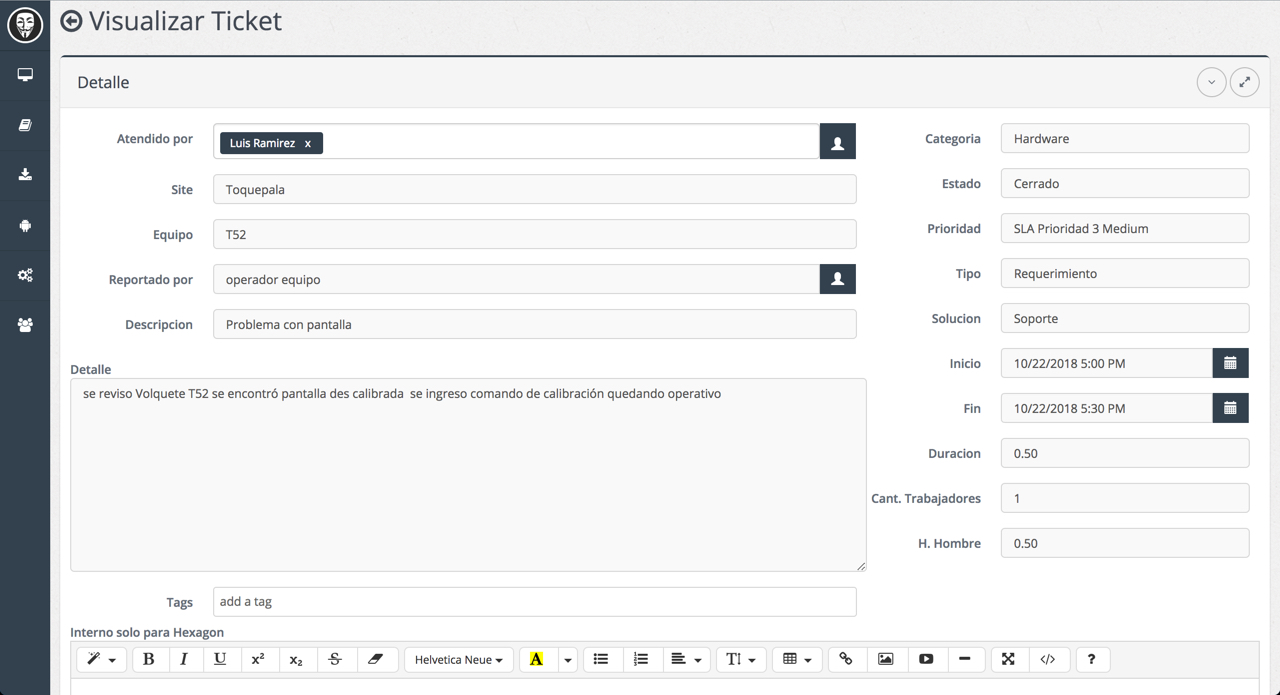Image resolution: width=1280 pixels, height=695 pixels.
Task: Toggle code view in editor
Action: (x=1048, y=659)
